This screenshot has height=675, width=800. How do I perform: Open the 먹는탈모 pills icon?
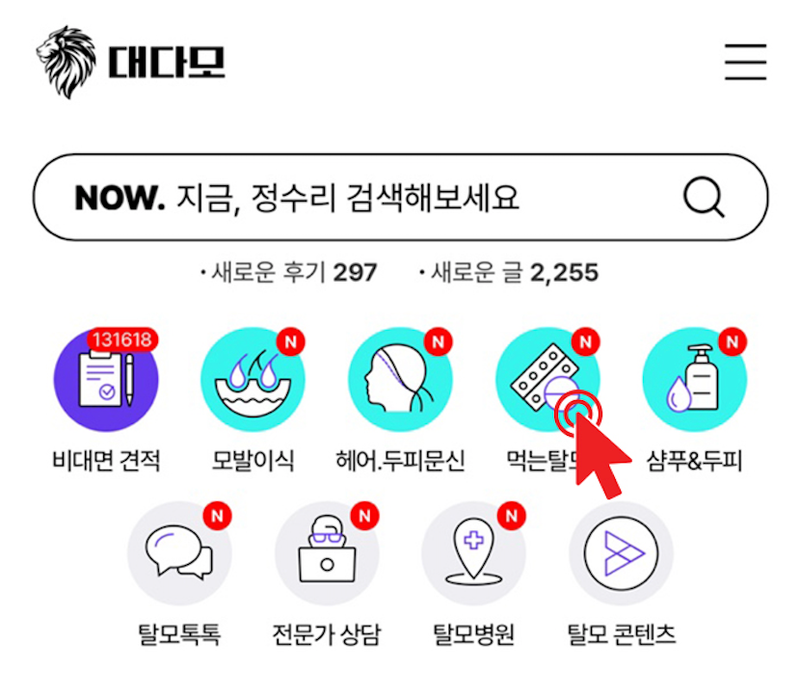tap(547, 380)
